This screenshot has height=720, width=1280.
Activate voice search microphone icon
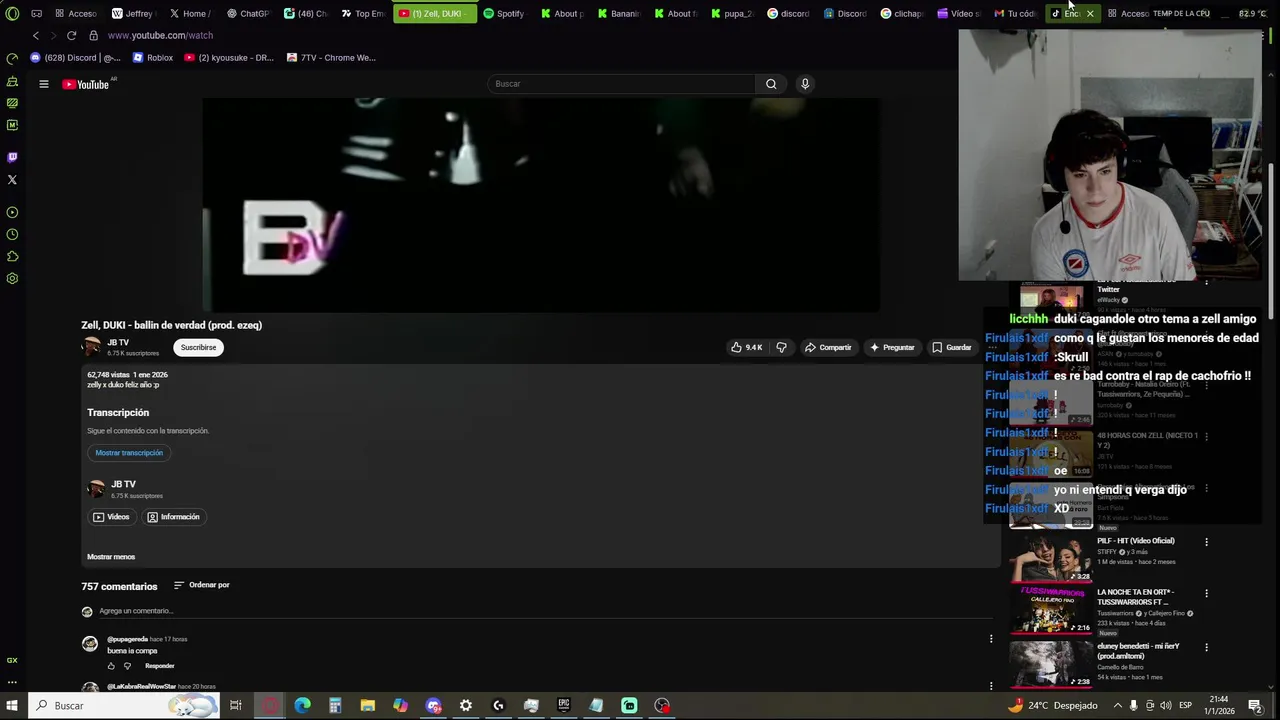tap(805, 84)
